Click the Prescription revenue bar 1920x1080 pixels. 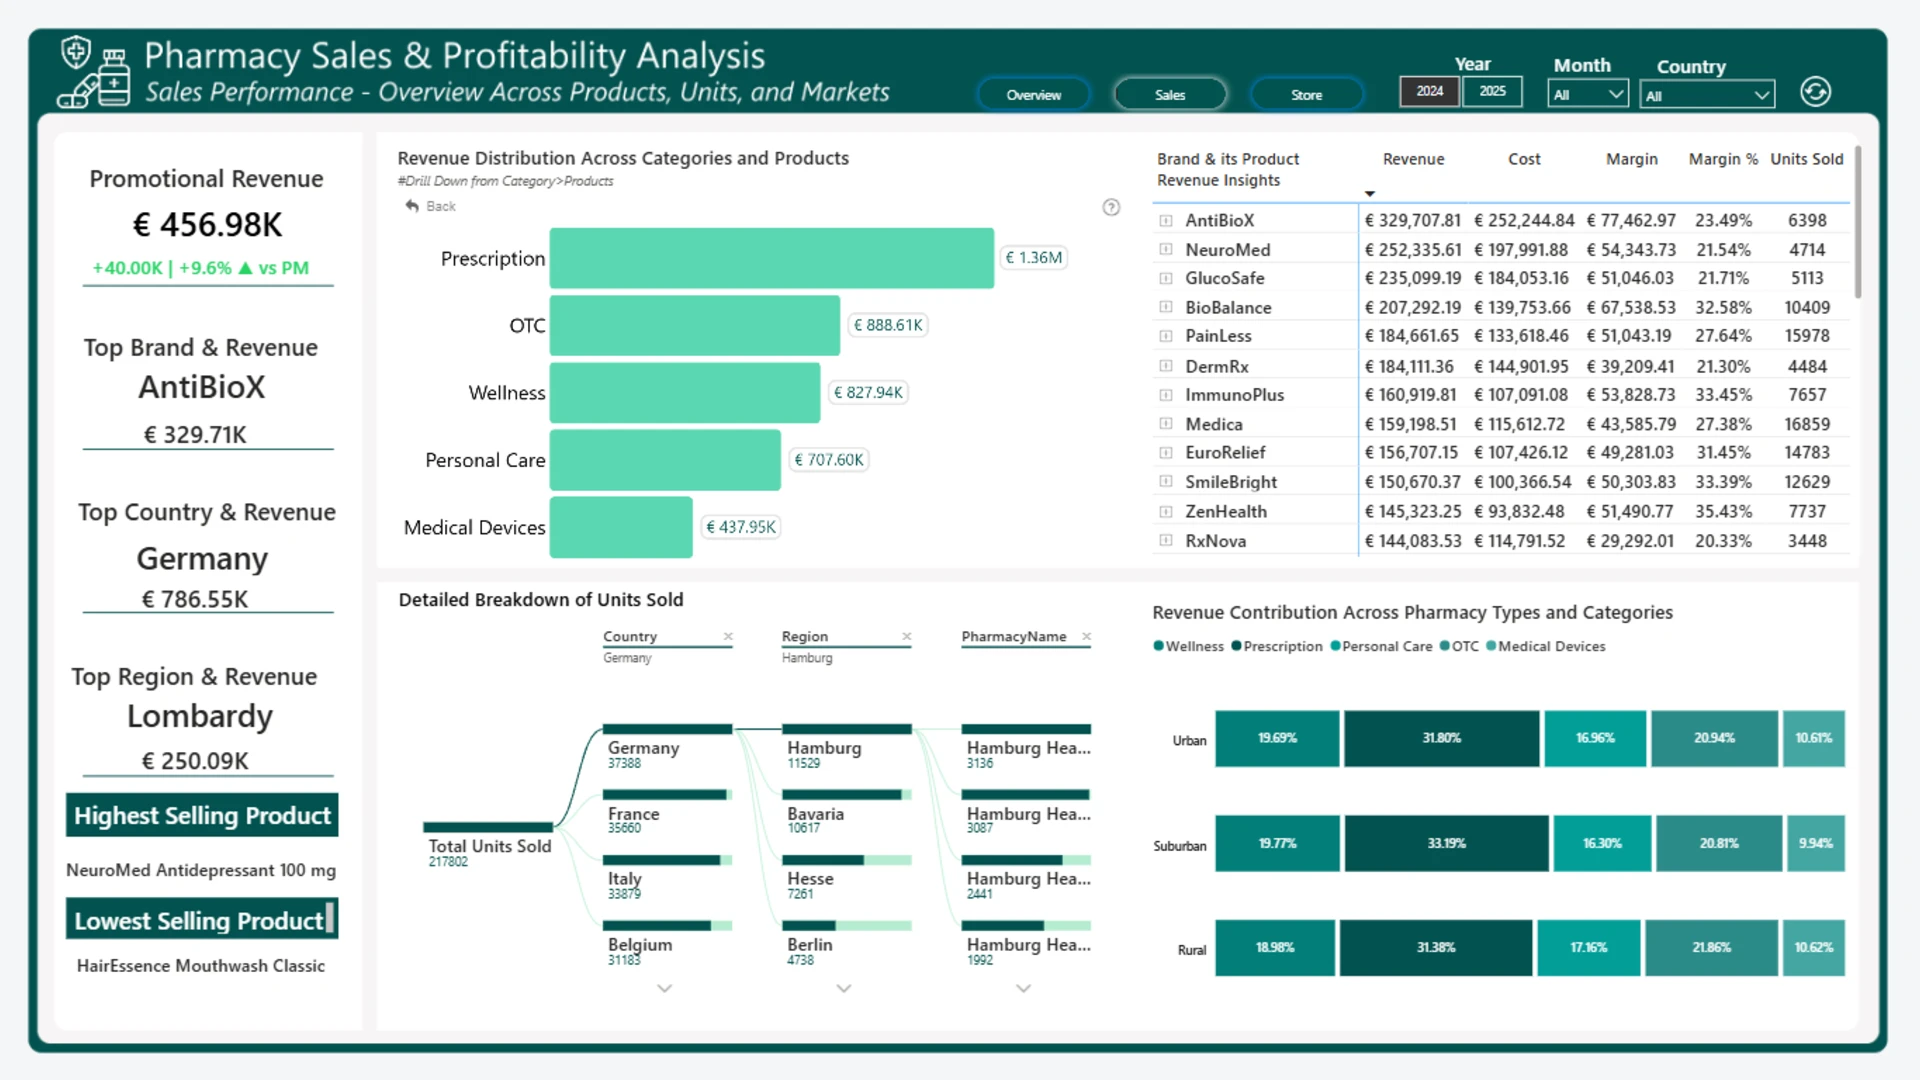[771, 258]
